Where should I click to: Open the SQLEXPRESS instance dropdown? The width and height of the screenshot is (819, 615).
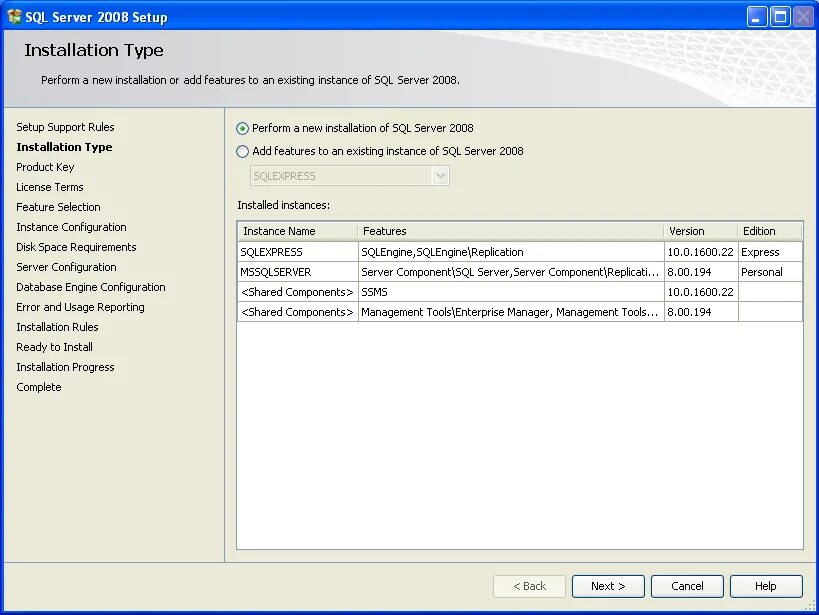point(440,176)
